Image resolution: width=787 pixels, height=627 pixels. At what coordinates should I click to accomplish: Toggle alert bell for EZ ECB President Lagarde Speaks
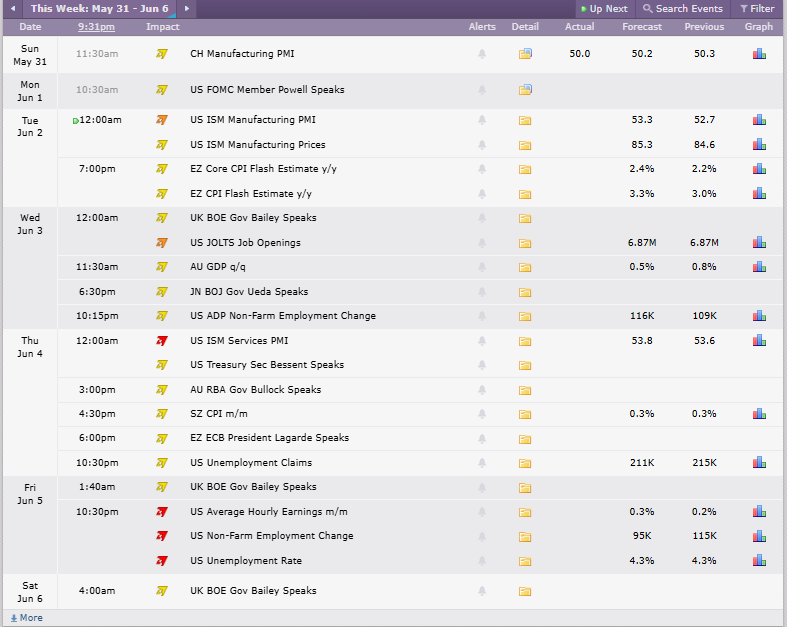(x=482, y=438)
